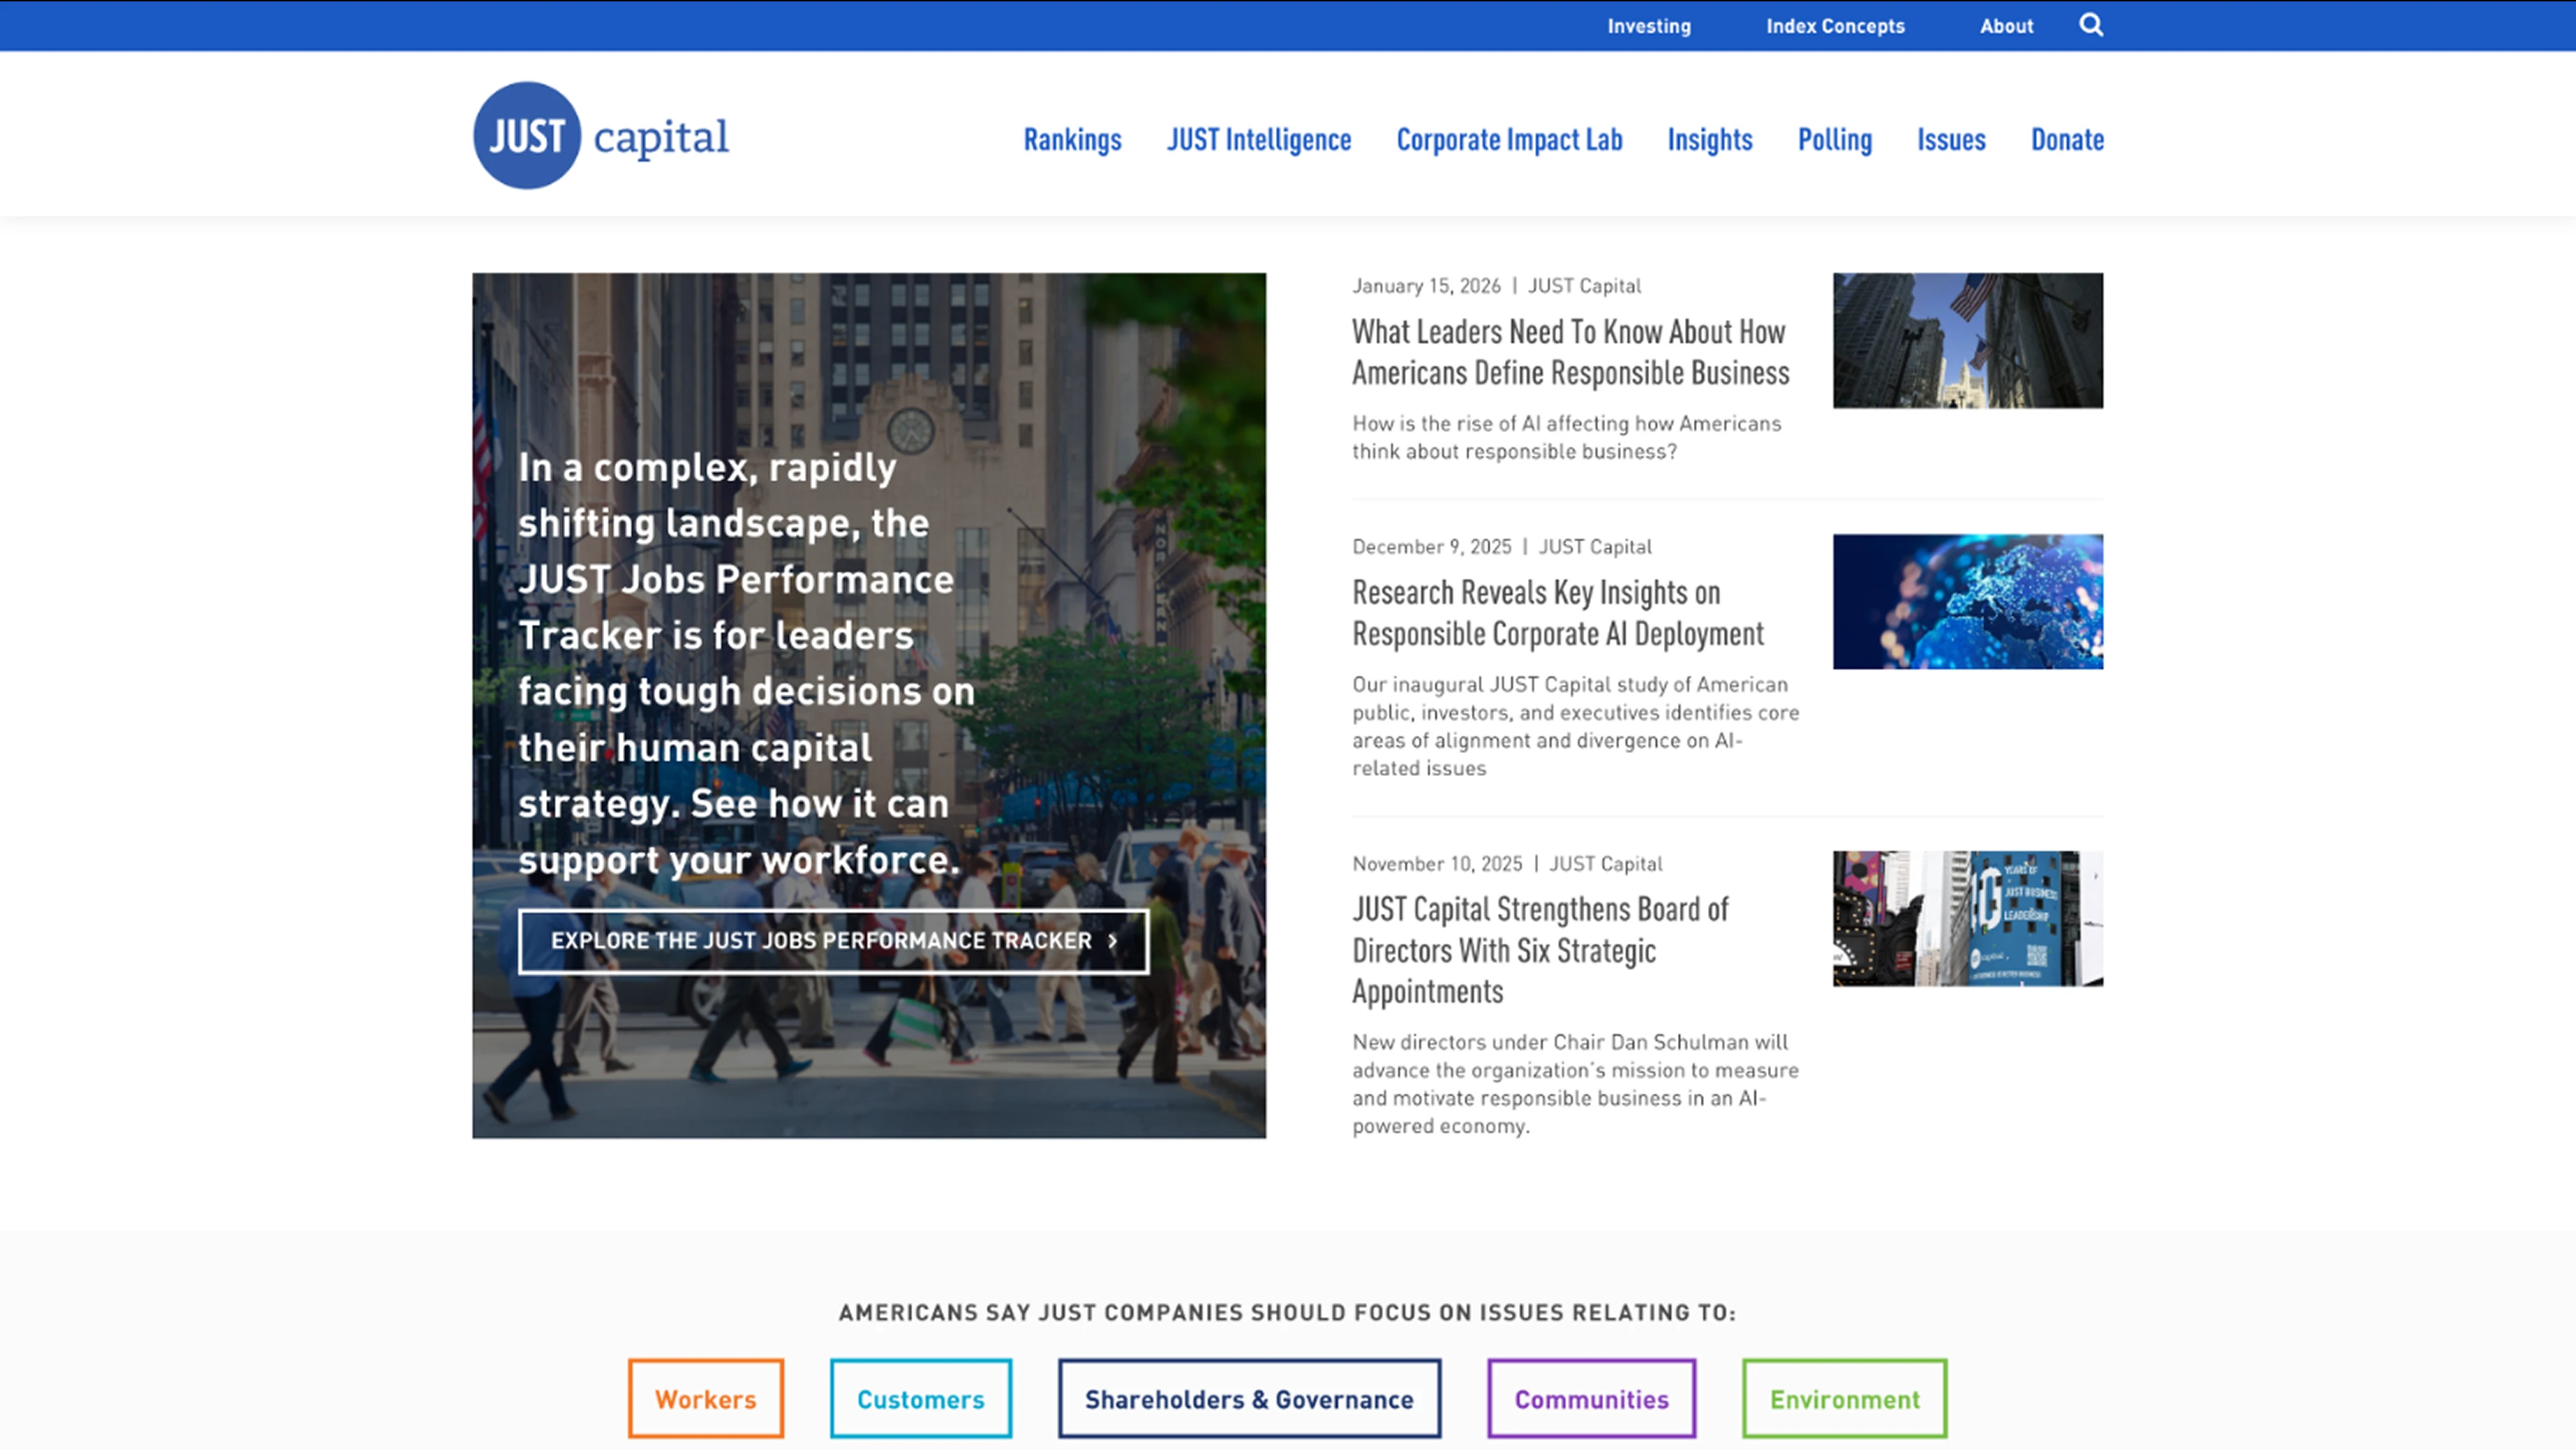The height and width of the screenshot is (1450, 2576).
Task: Go to the Issues page
Action: [1951, 140]
